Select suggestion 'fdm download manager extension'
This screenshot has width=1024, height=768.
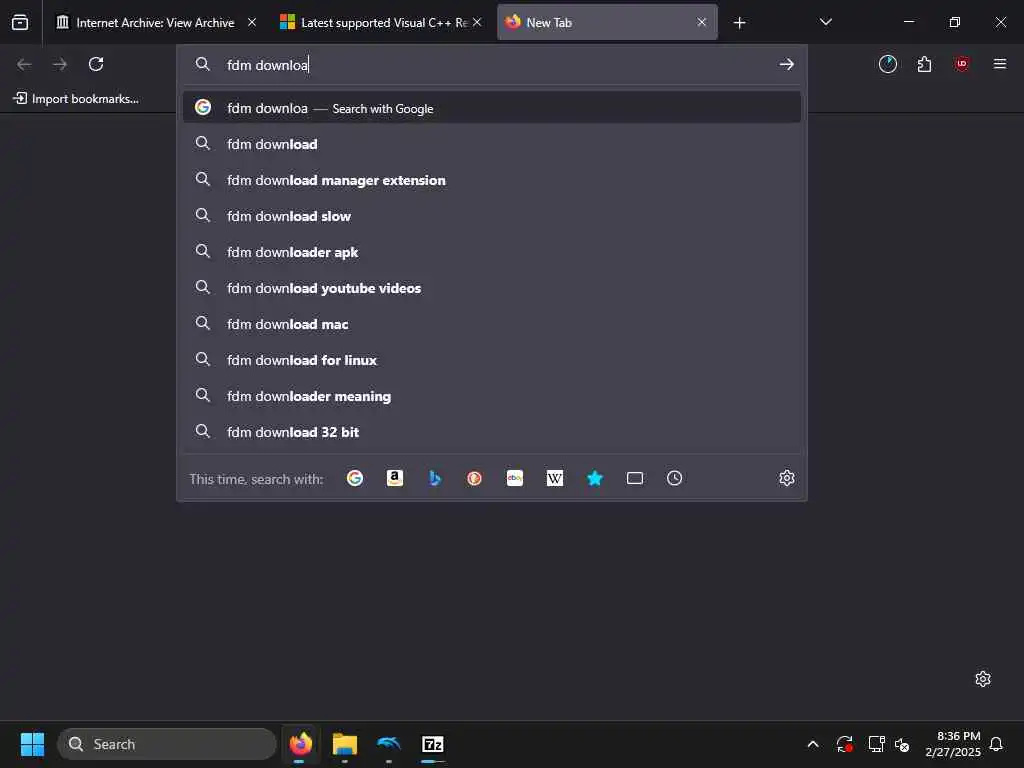[x=492, y=180]
